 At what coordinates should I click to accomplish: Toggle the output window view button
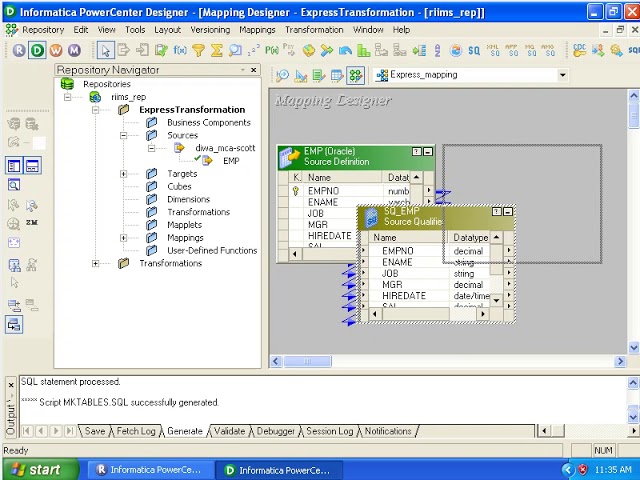pyautogui.click(x=32, y=166)
